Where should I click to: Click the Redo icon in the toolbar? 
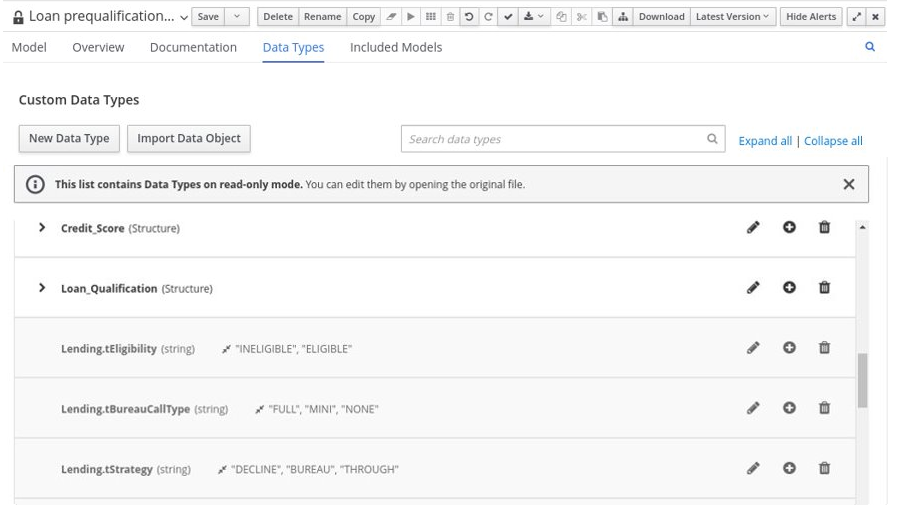(x=488, y=17)
